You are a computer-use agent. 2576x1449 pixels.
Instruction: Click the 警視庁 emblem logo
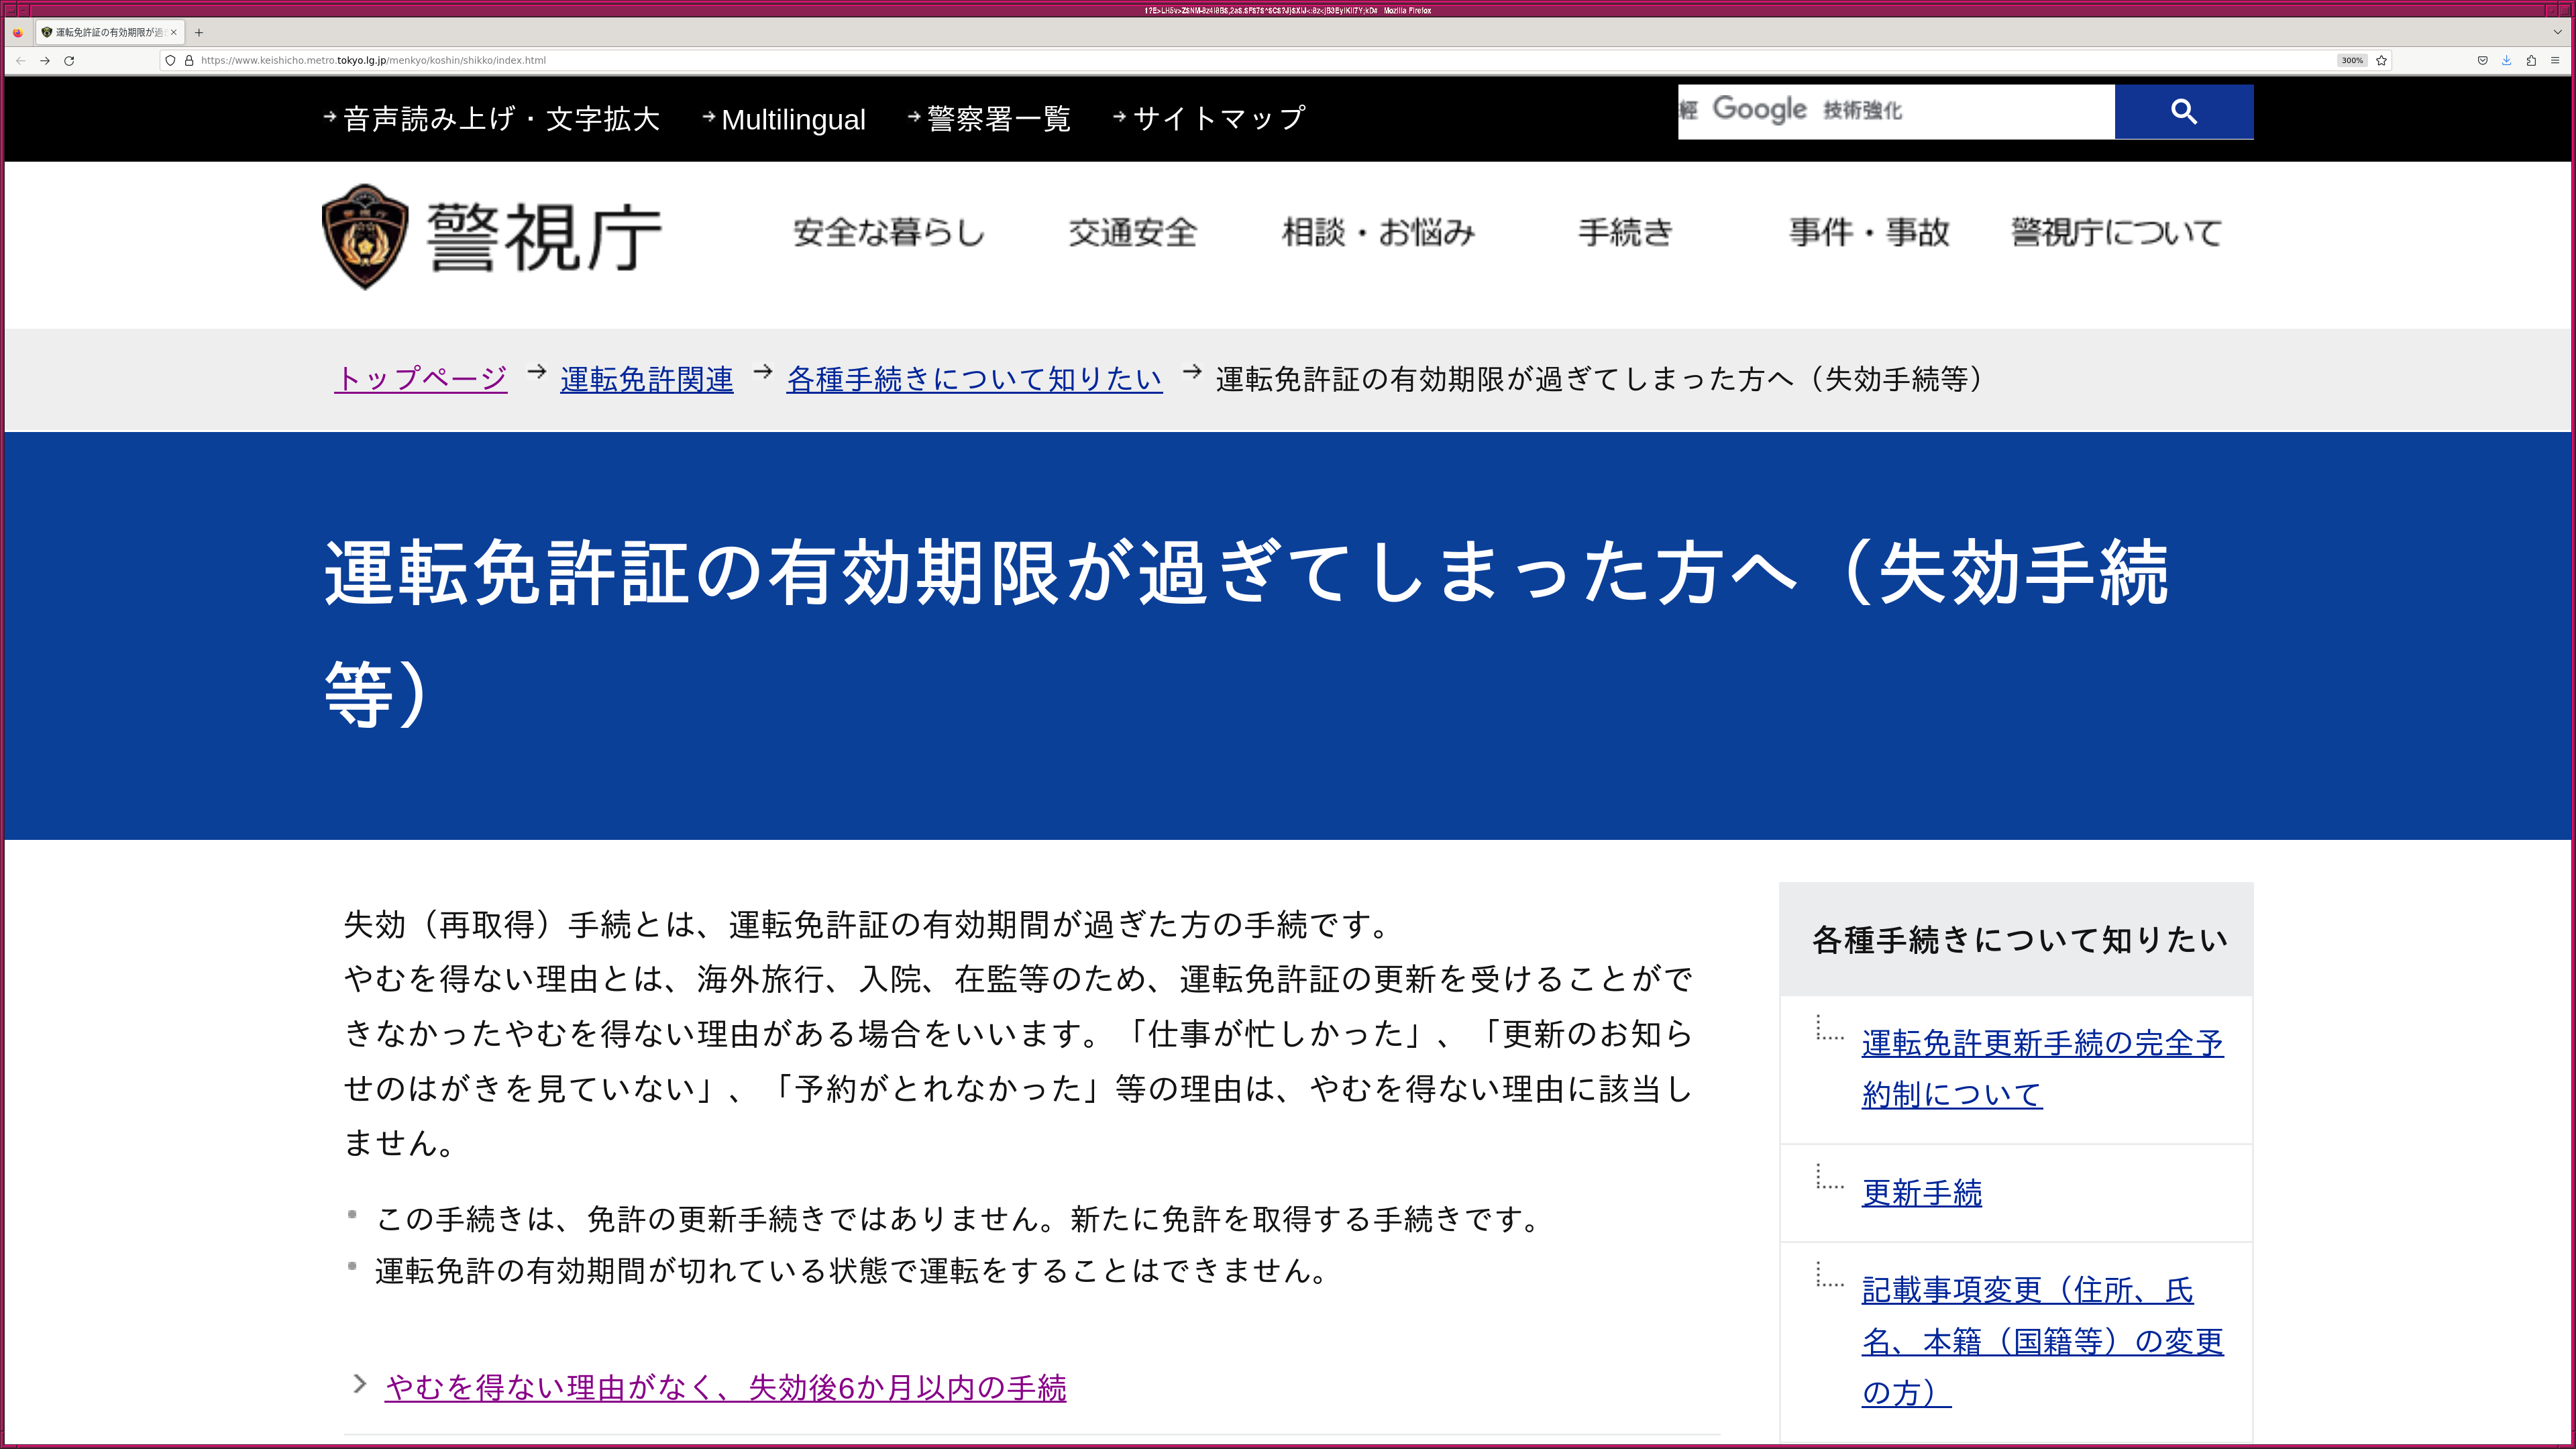(365, 236)
